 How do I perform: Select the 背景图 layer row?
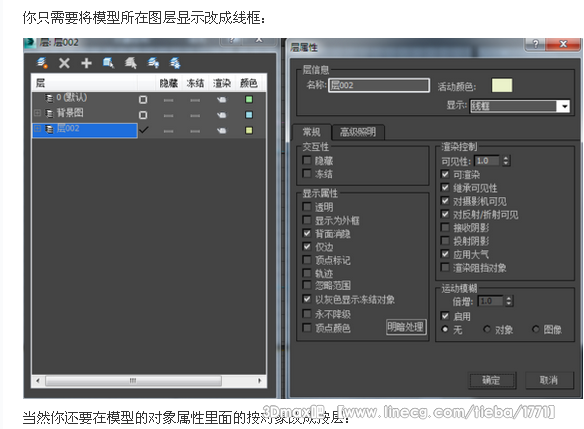click(x=149, y=115)
